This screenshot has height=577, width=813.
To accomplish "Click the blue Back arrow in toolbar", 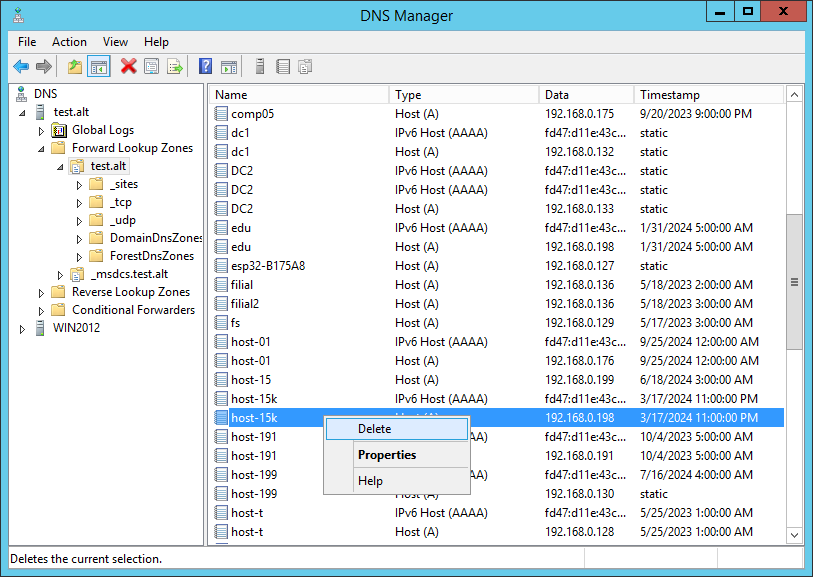I will click(21, 67).
